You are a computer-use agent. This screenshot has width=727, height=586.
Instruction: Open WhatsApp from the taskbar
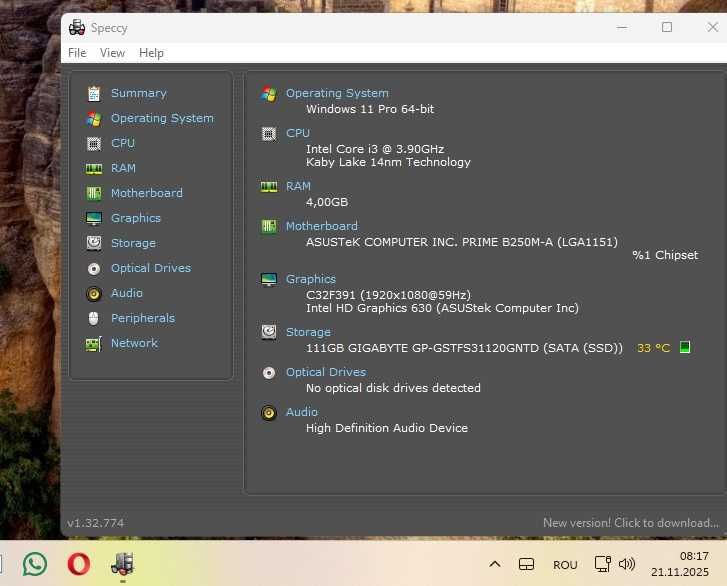(35, 564)
